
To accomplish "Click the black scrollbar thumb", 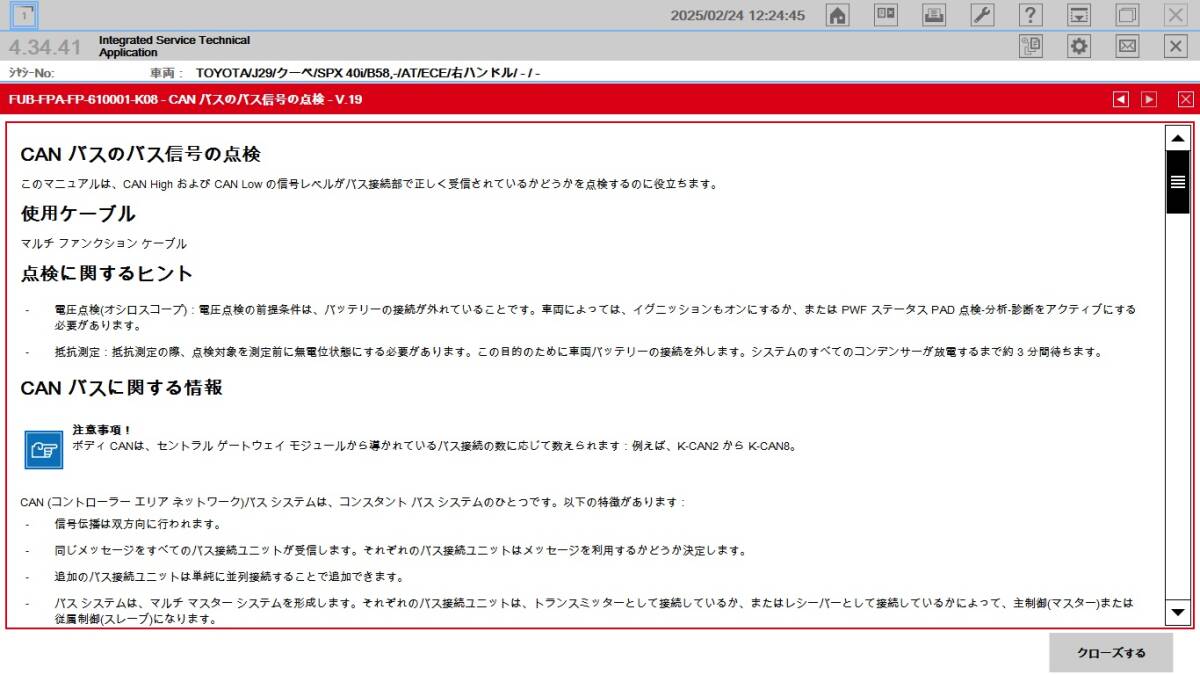I will click(x=1177, y=182).
